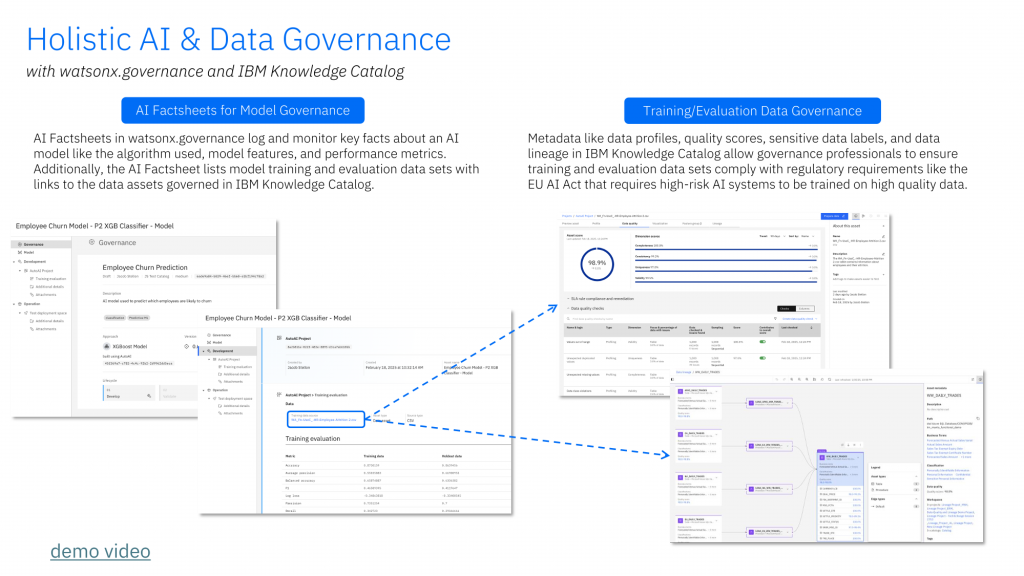Open the demo video link
Image resolution: width=1024 pixels, height=576 pixels.
coord(100,551)
